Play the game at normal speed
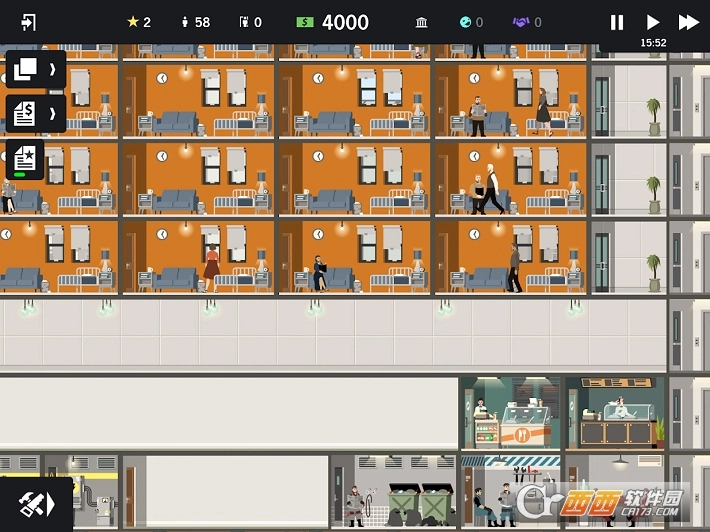 [653, 22]
